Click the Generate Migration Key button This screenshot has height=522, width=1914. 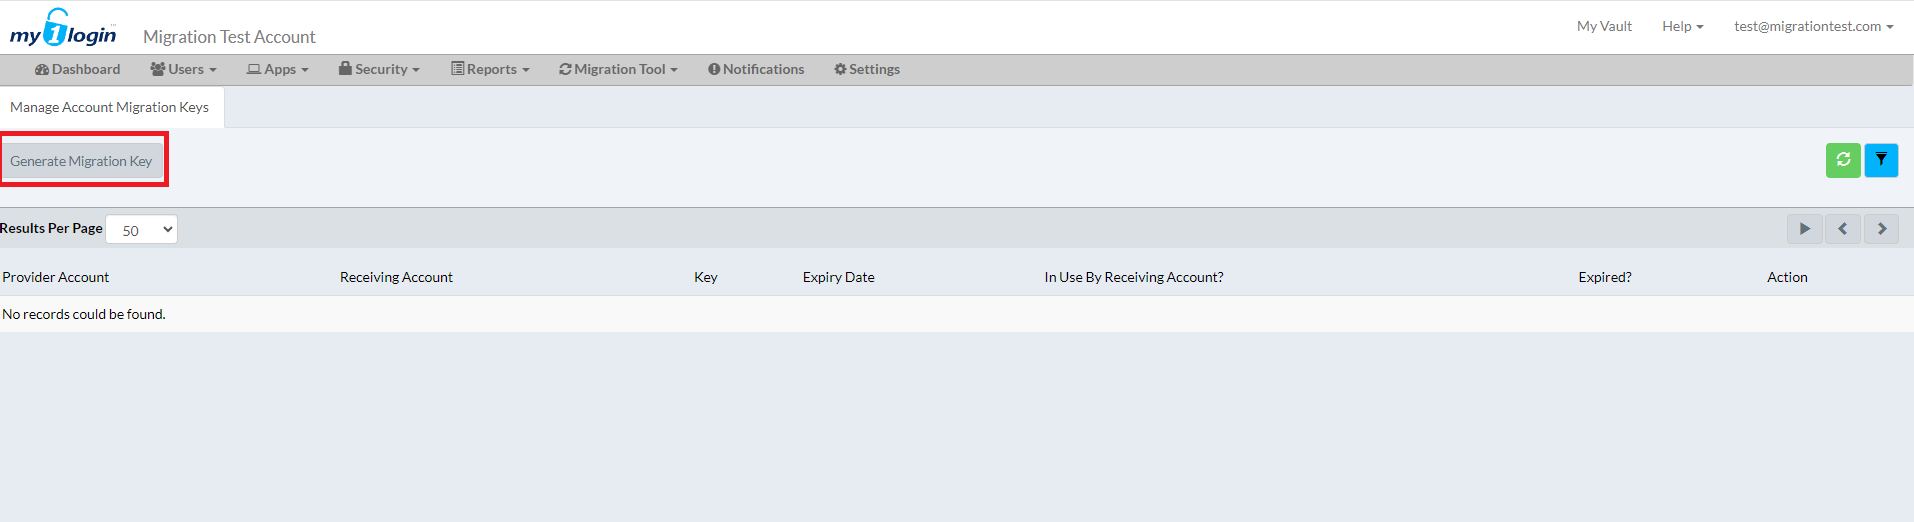[x=82, y=161]
